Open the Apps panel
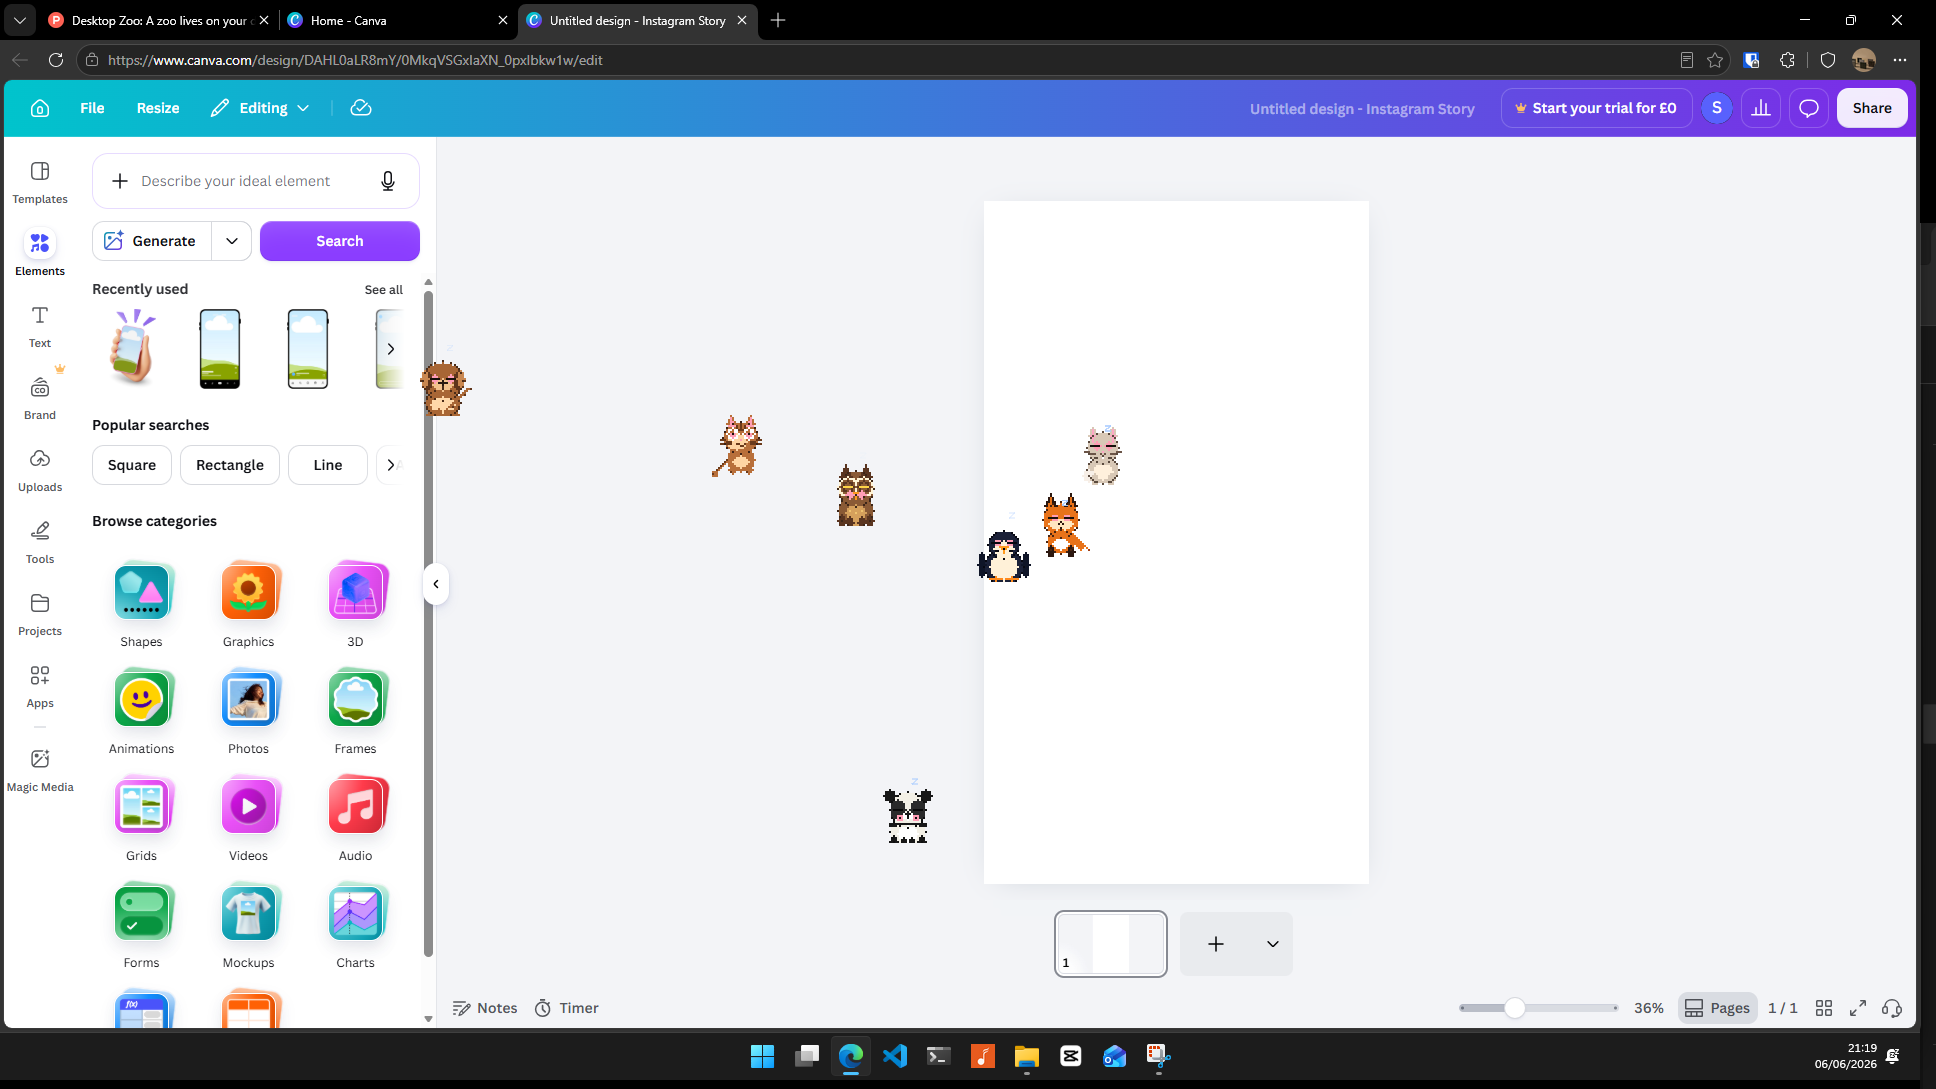 click(40, 686)
